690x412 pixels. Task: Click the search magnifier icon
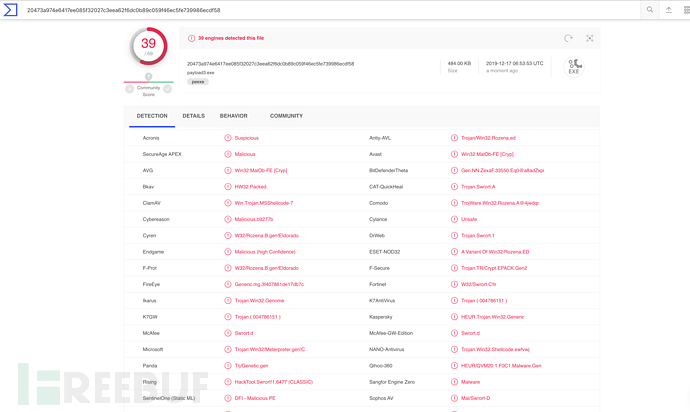tap(650, 10)
